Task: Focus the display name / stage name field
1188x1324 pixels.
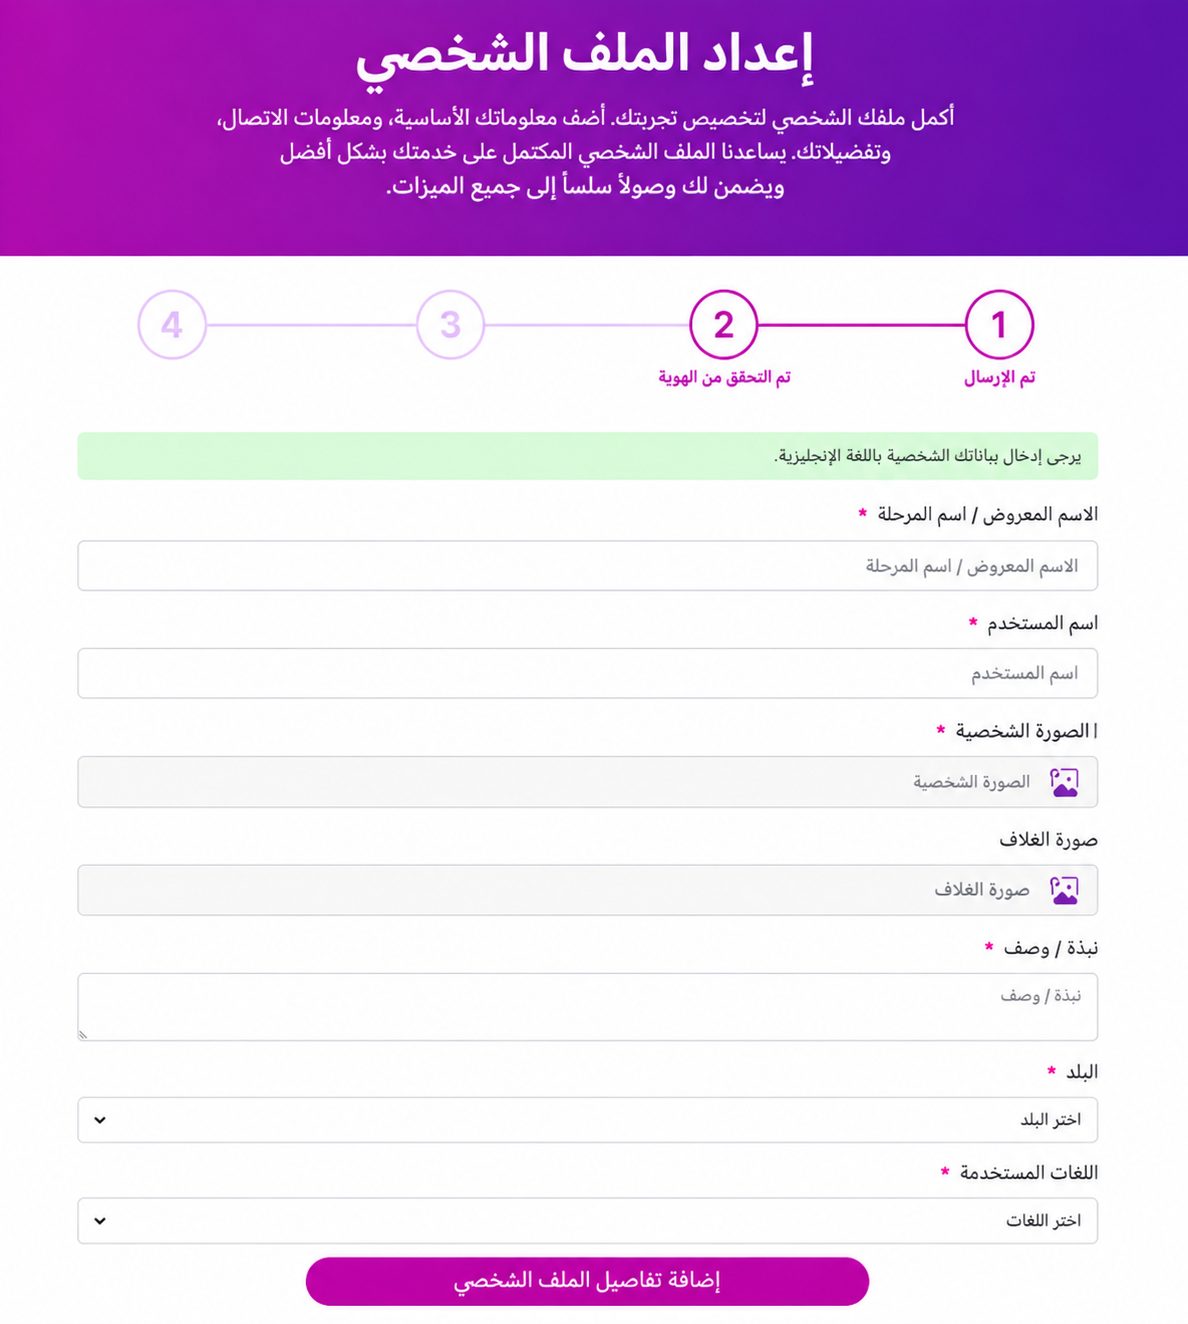Action: coord(588,566)
